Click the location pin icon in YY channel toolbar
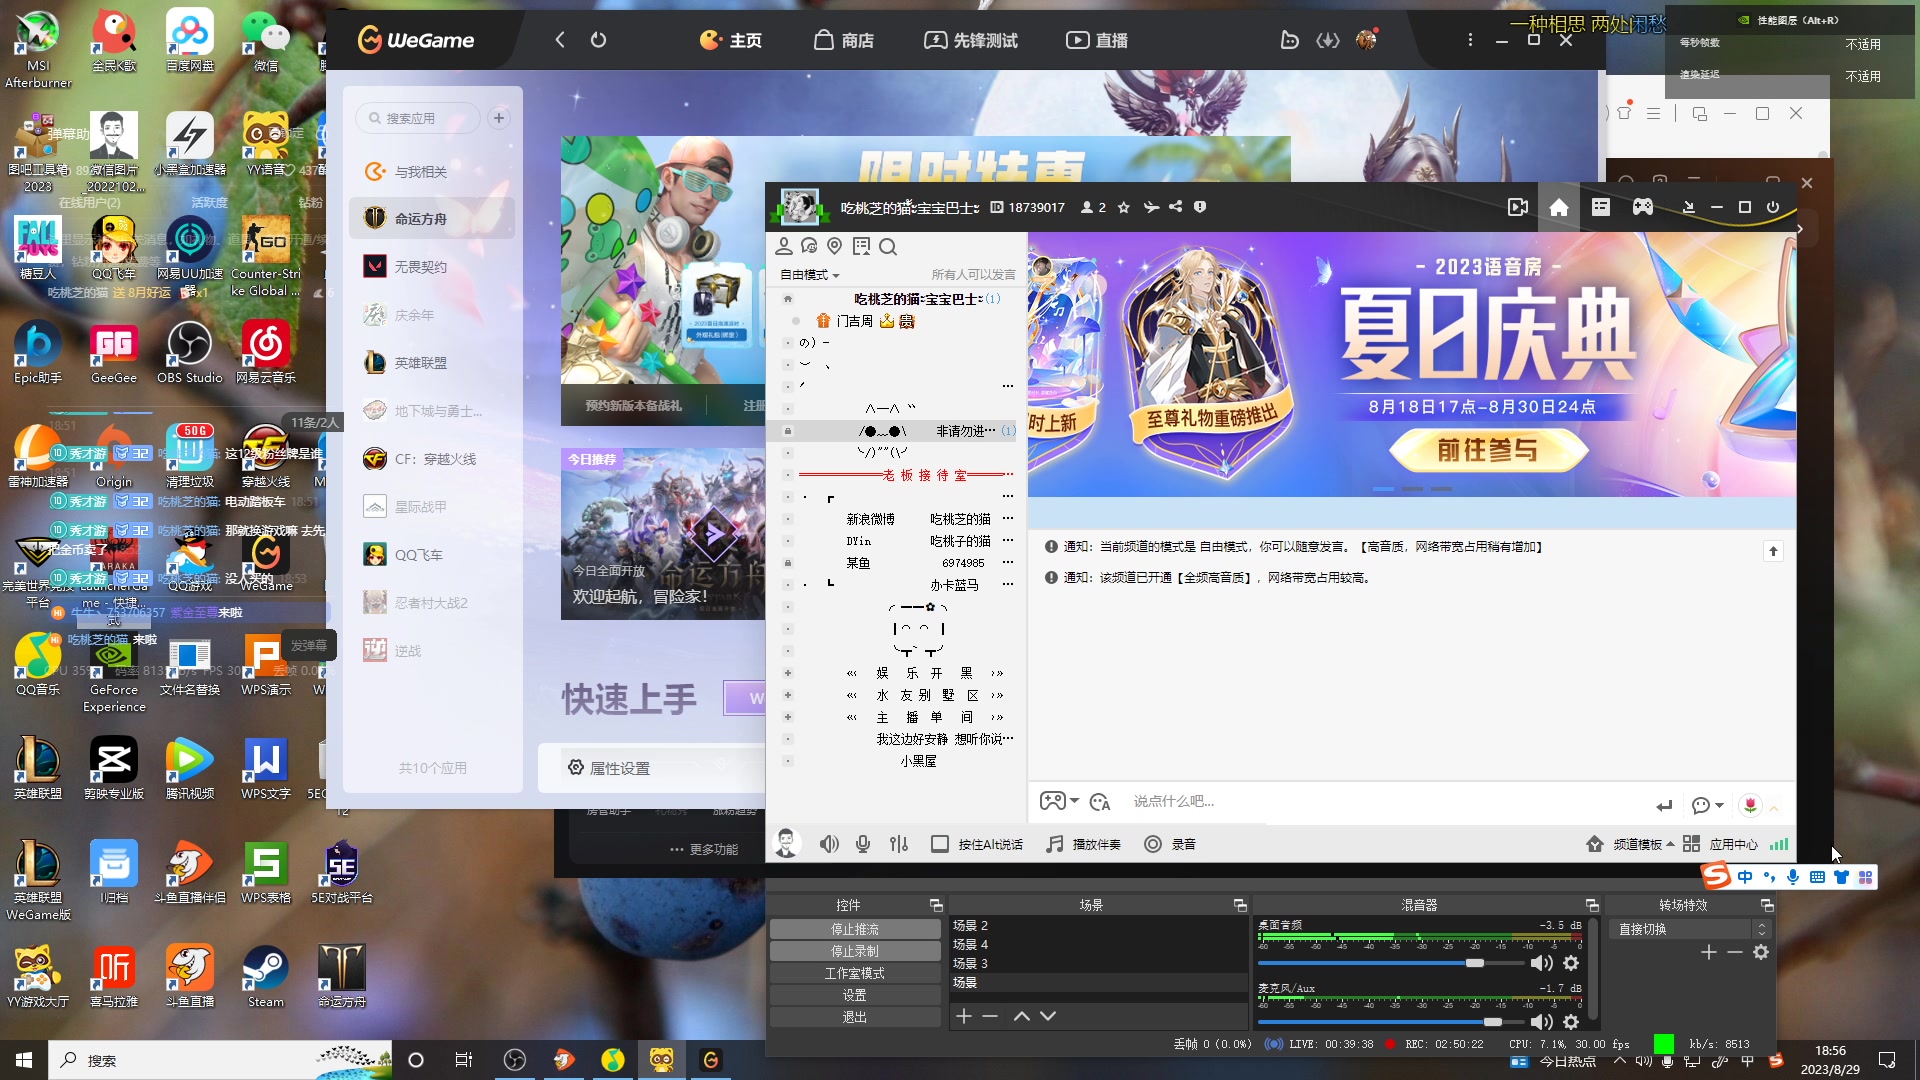The height and width of the screenshot is (1080, 1920). click(835, 246)
